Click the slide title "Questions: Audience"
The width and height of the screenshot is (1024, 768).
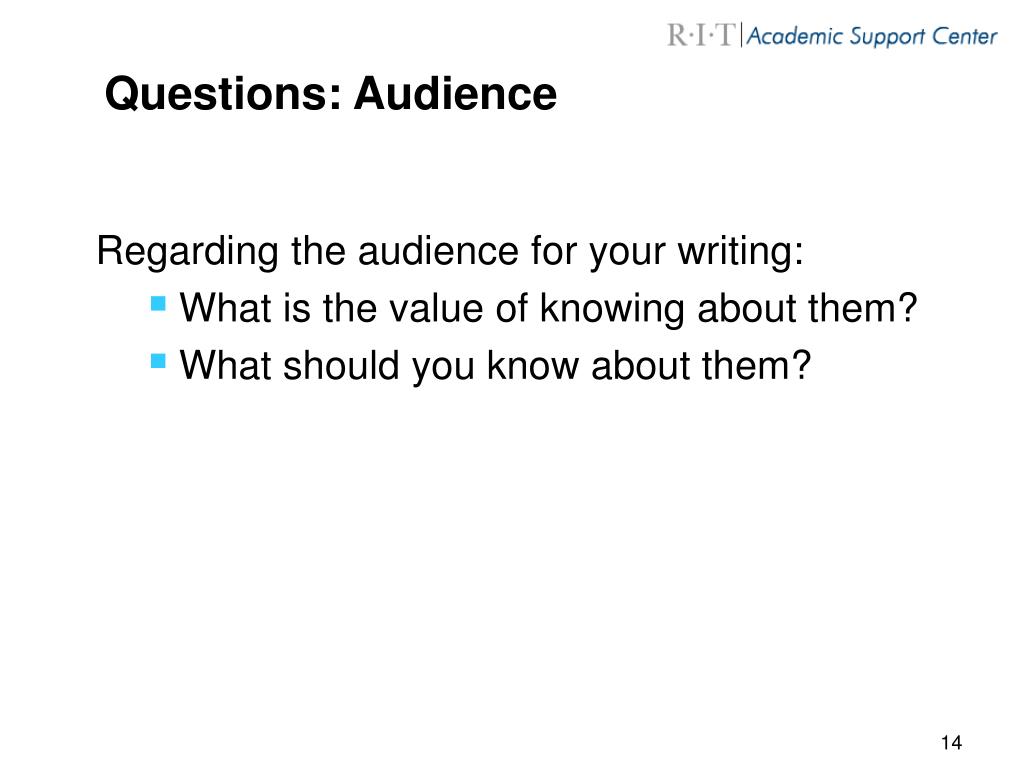330,94
